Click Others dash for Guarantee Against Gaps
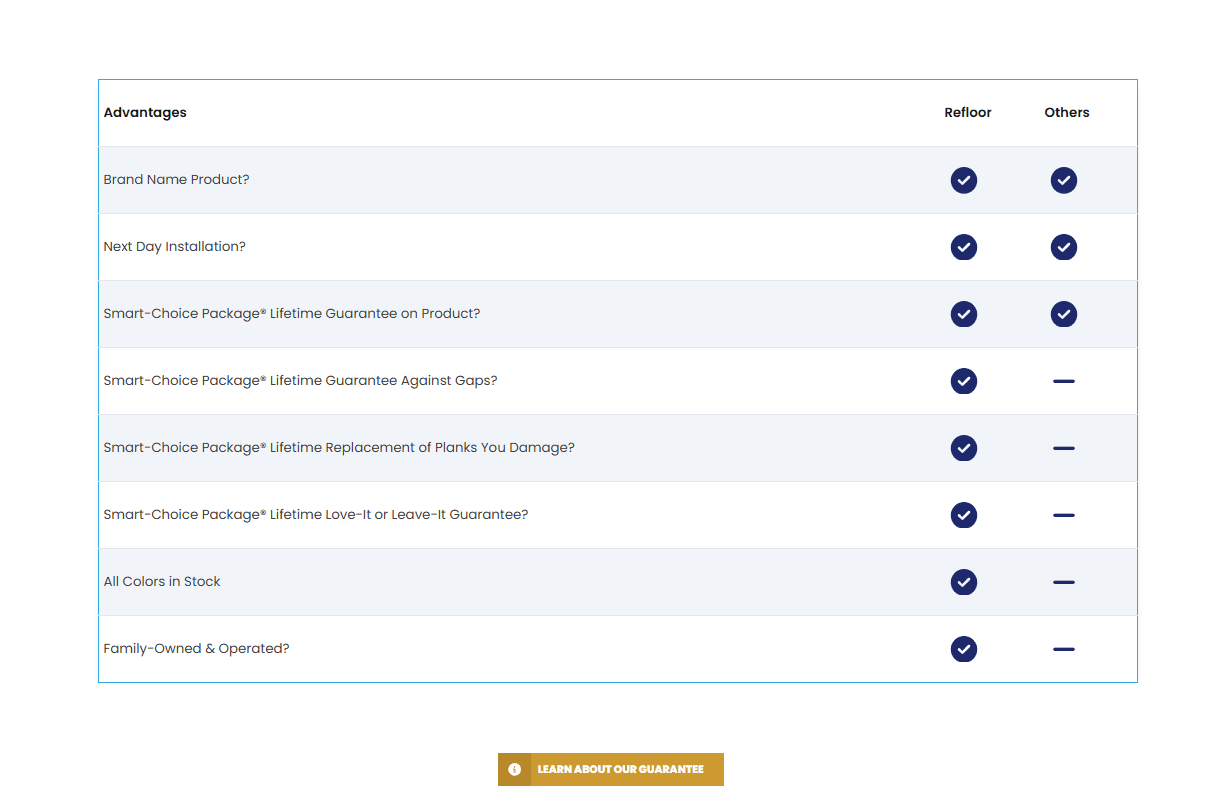 point(1063,381)
